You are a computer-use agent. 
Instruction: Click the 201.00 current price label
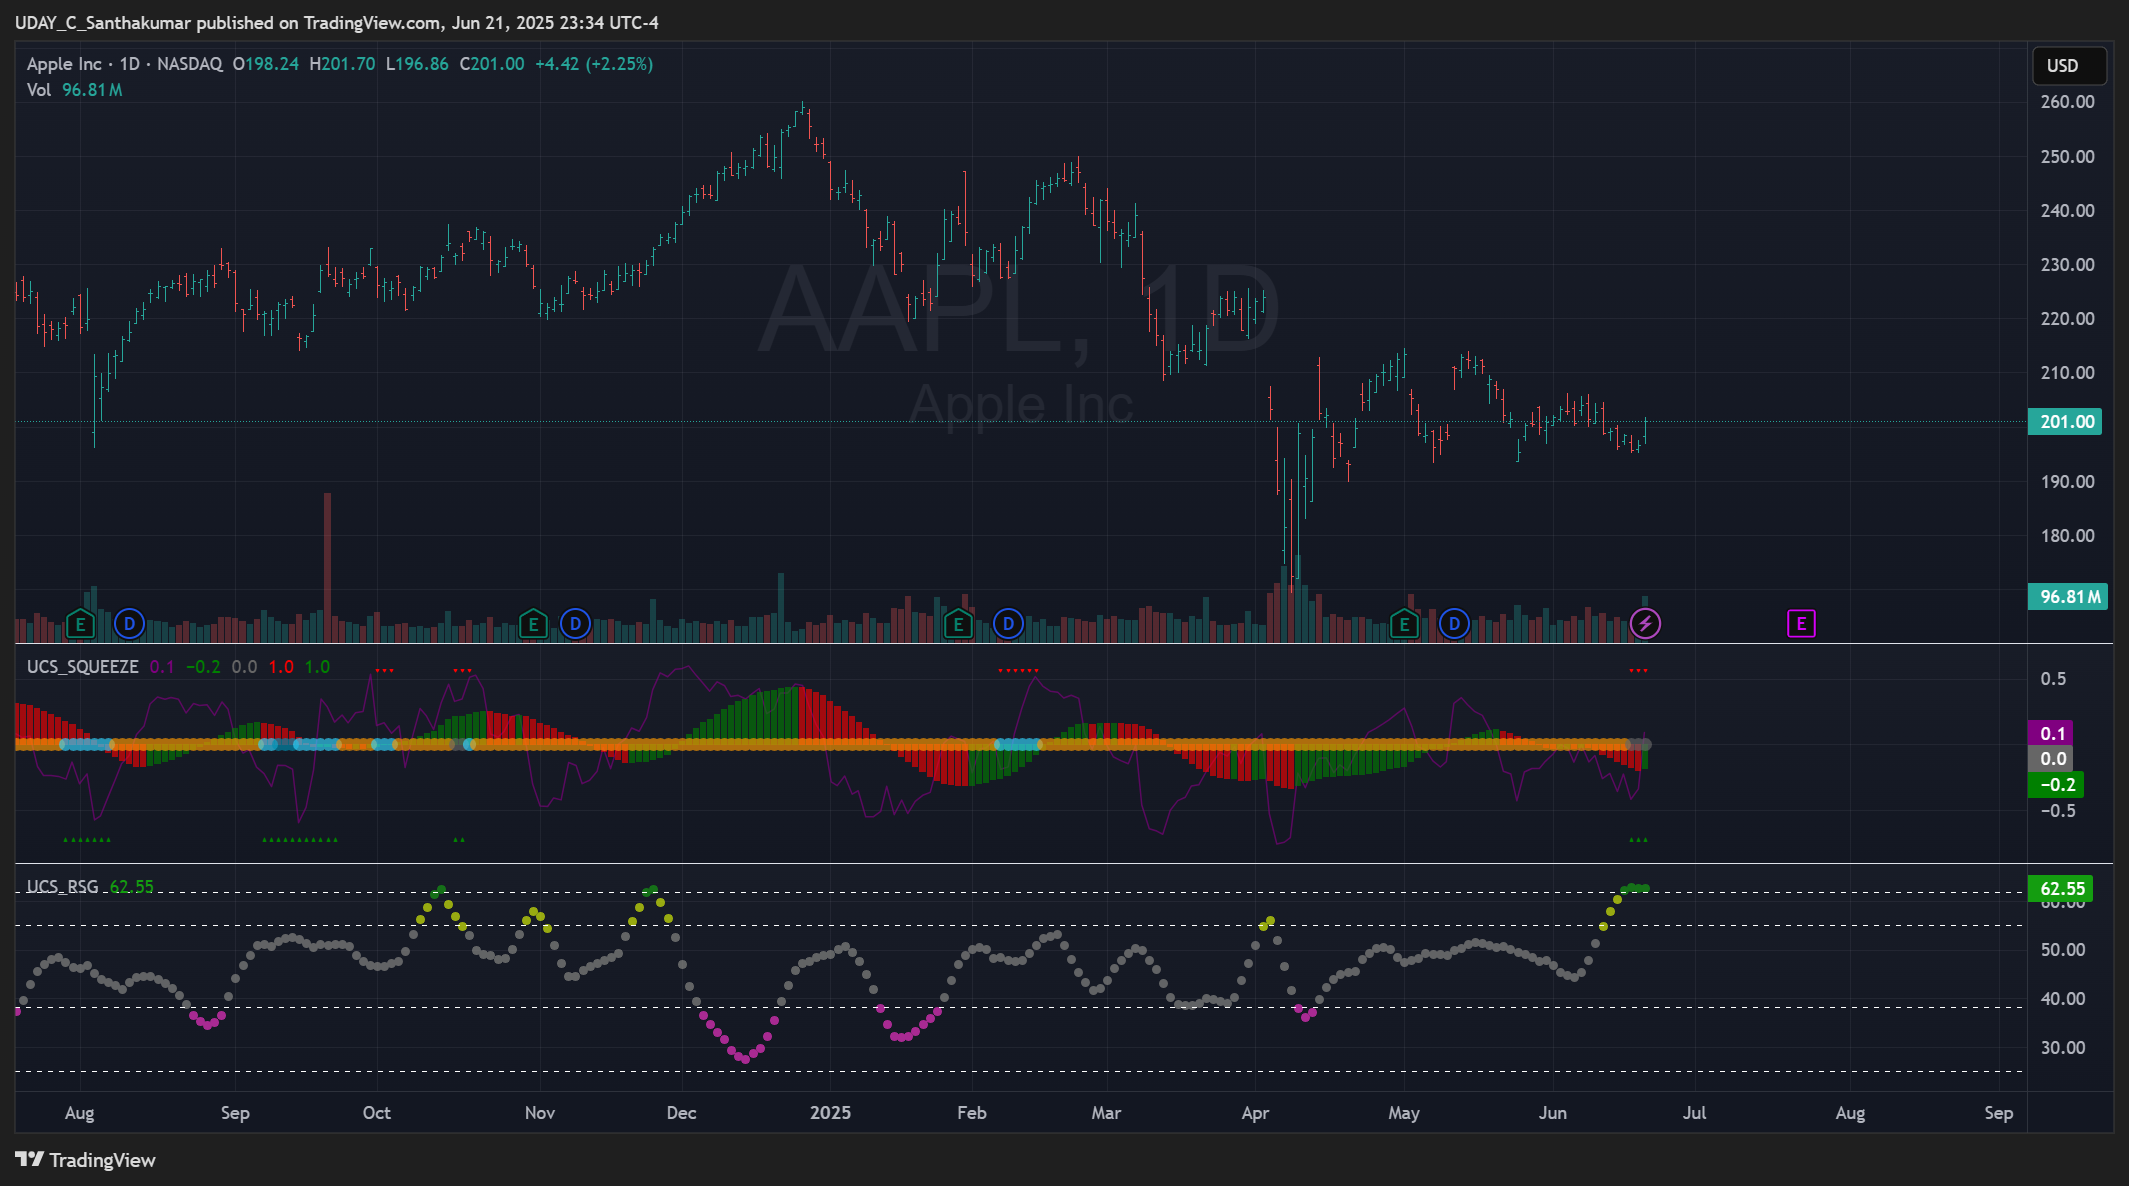[2066, 422]
